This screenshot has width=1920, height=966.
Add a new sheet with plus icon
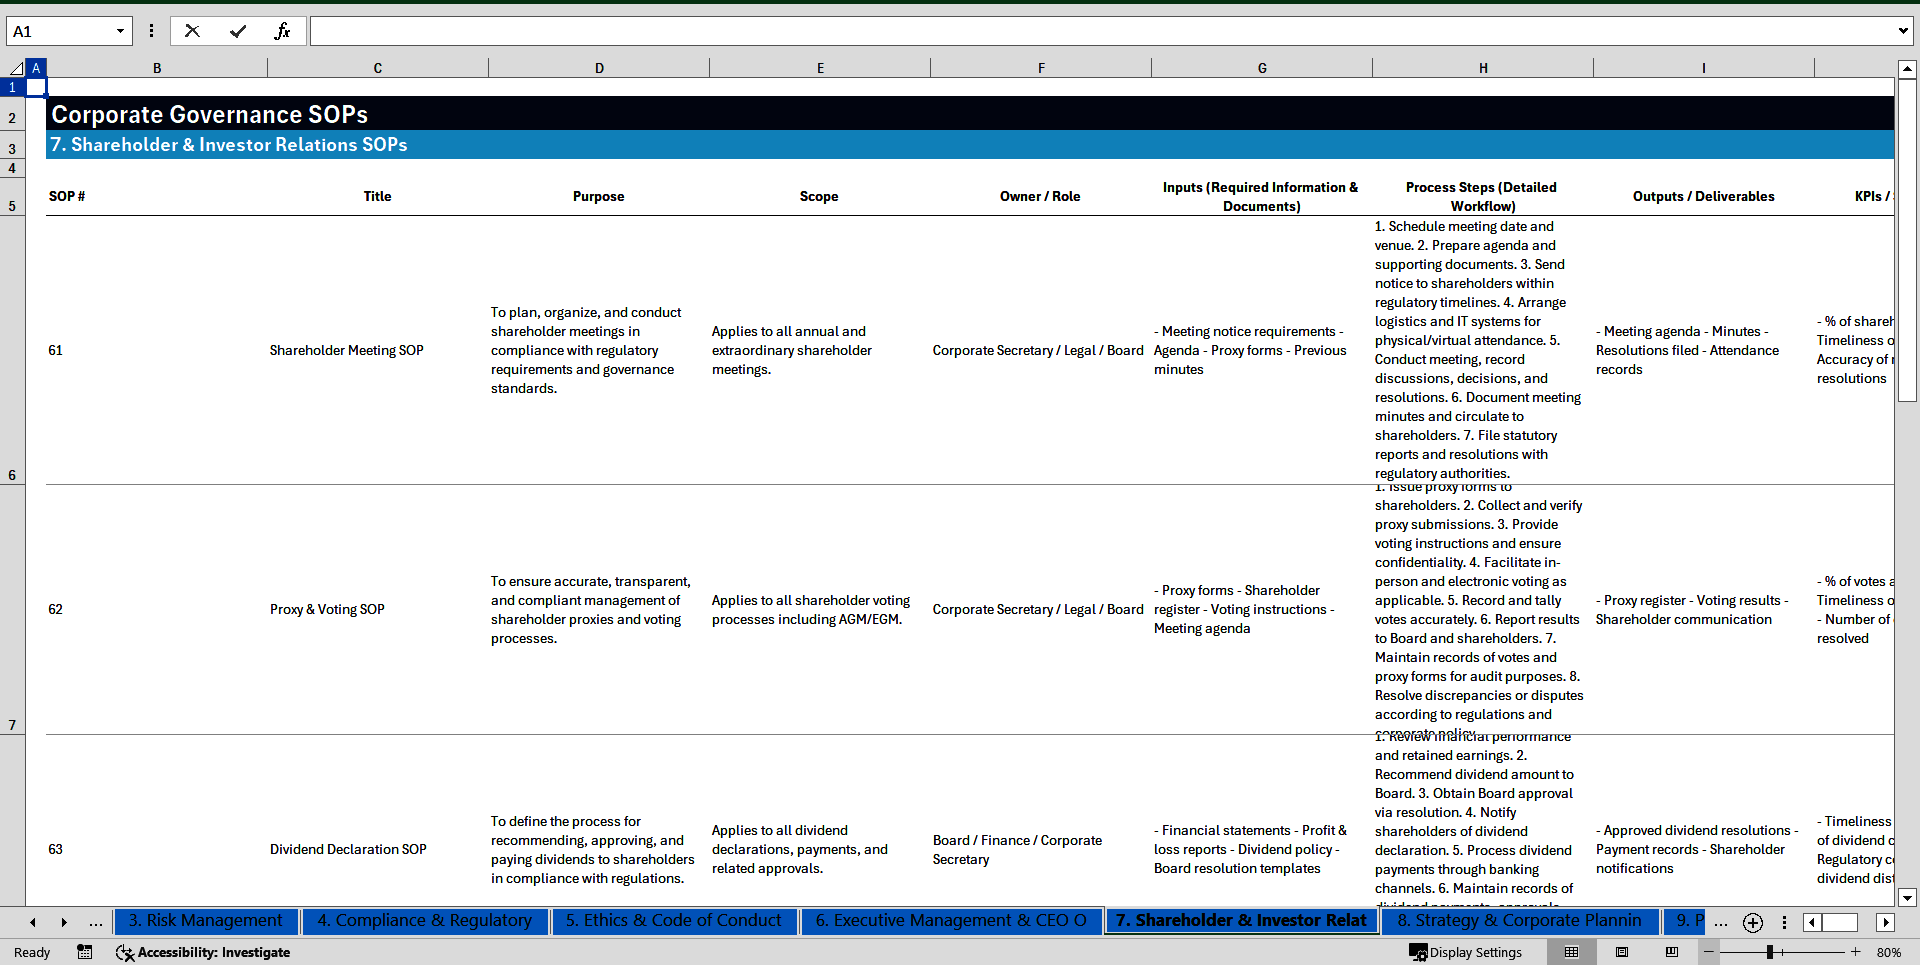(x=1752, y=922)
